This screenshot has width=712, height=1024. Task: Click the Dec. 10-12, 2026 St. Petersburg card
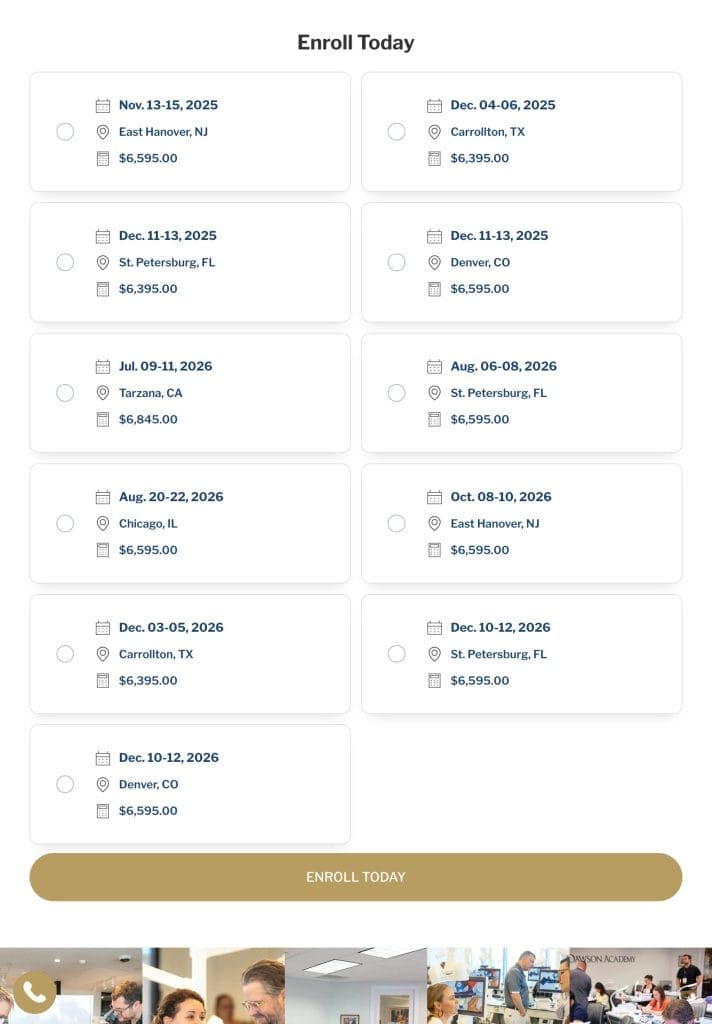[580, 654]
